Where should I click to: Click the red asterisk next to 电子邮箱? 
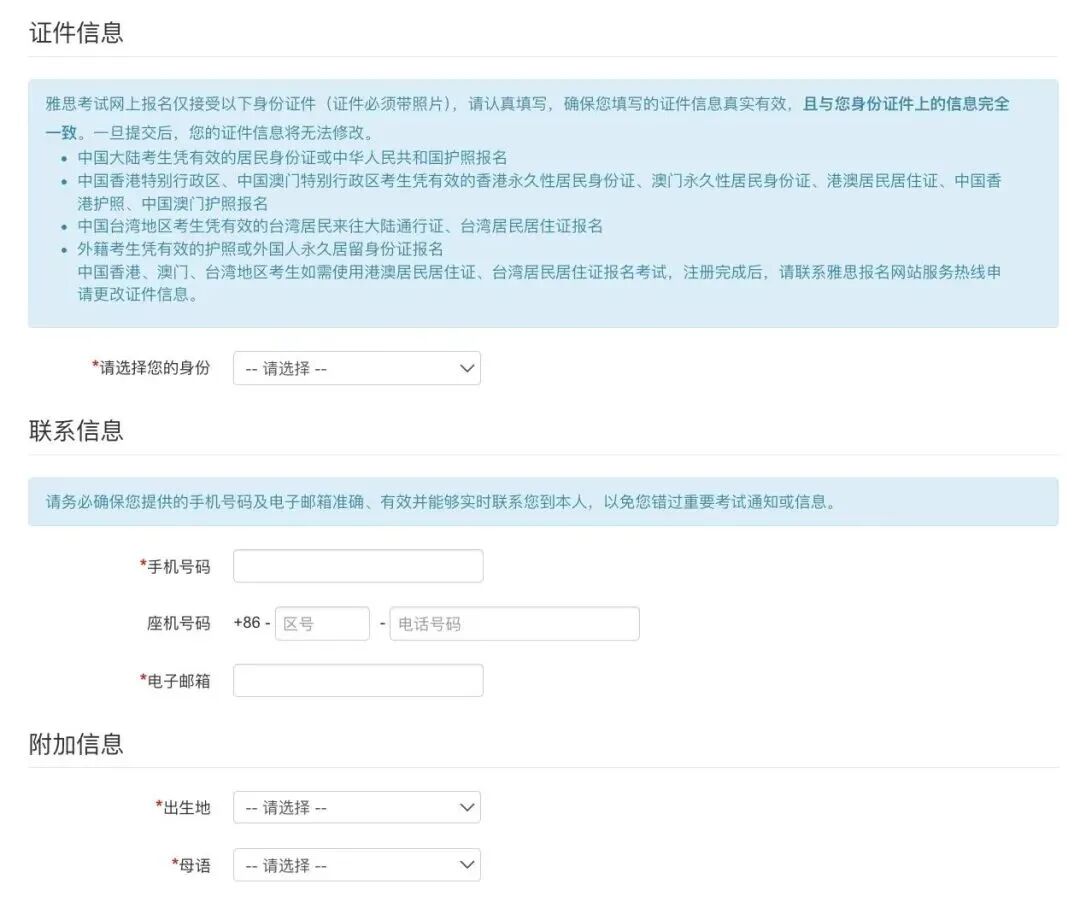click(140, 680)
